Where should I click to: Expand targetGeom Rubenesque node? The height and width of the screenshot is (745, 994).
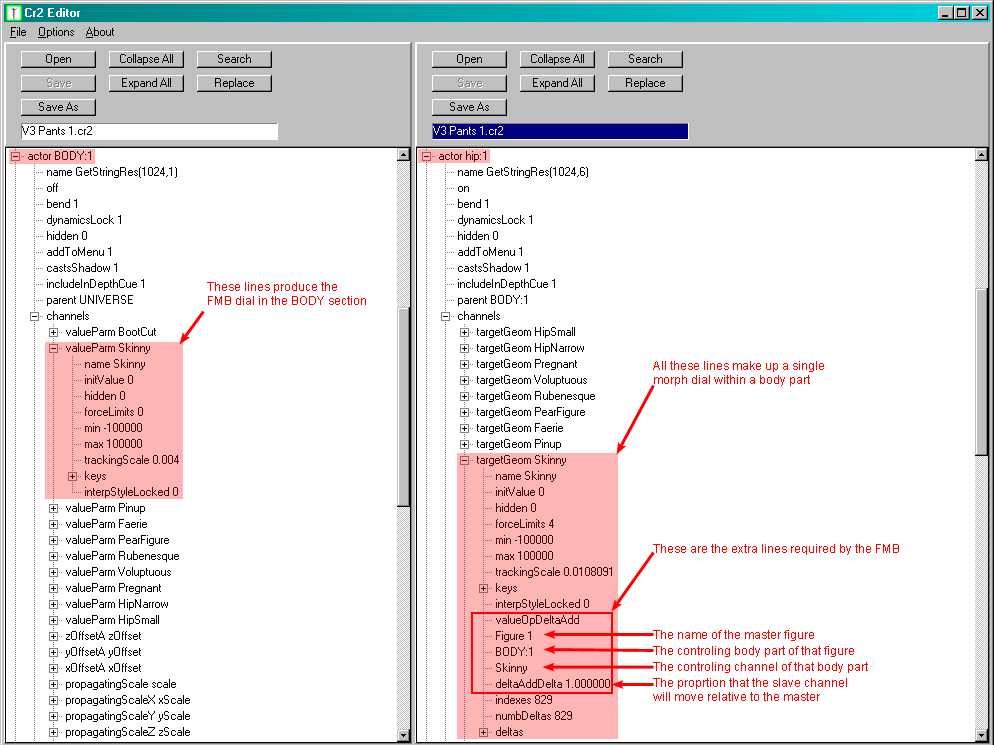pyautogui.click(x=464, y=396)
